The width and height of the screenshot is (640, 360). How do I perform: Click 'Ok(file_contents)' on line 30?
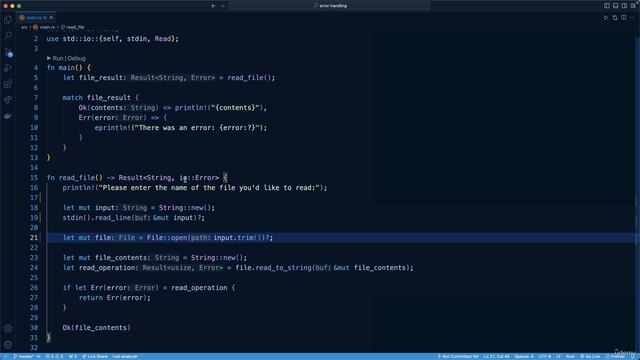point(96,328)
